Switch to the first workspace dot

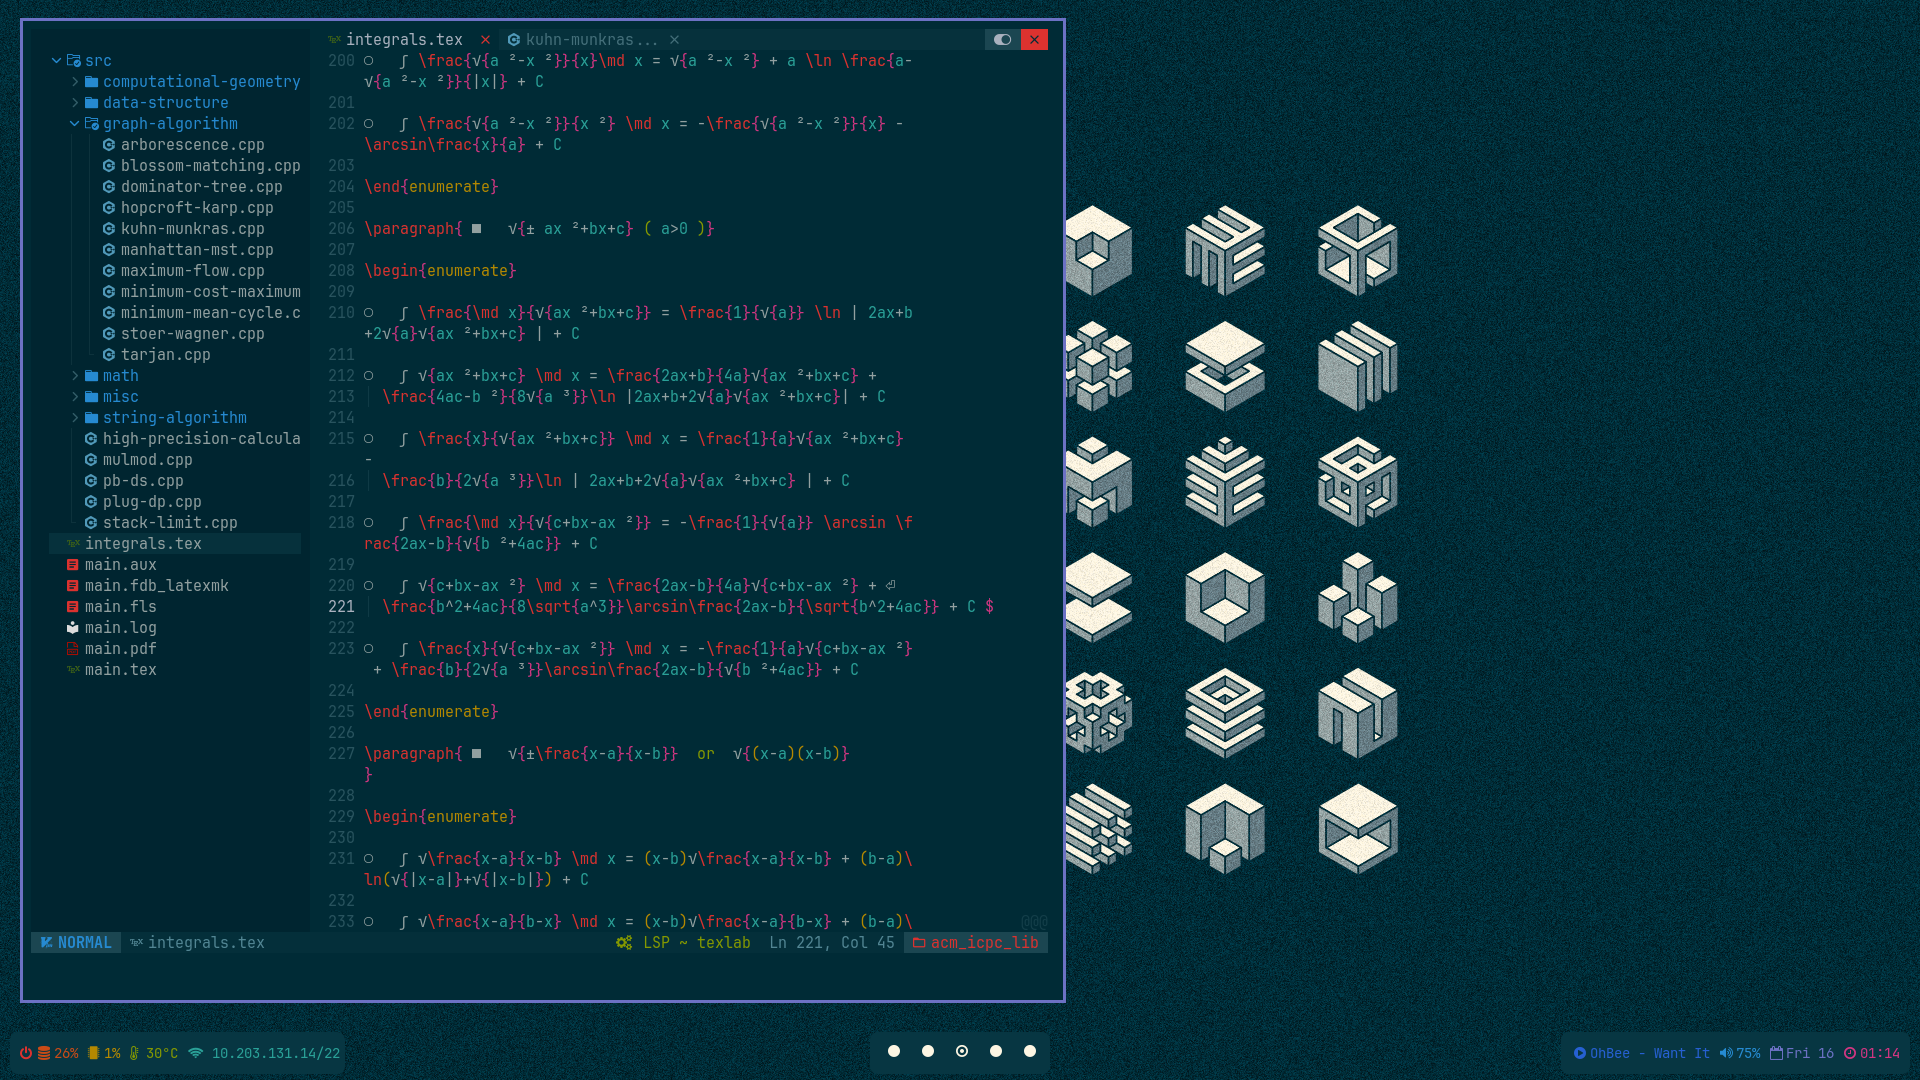pos(894,1051)
